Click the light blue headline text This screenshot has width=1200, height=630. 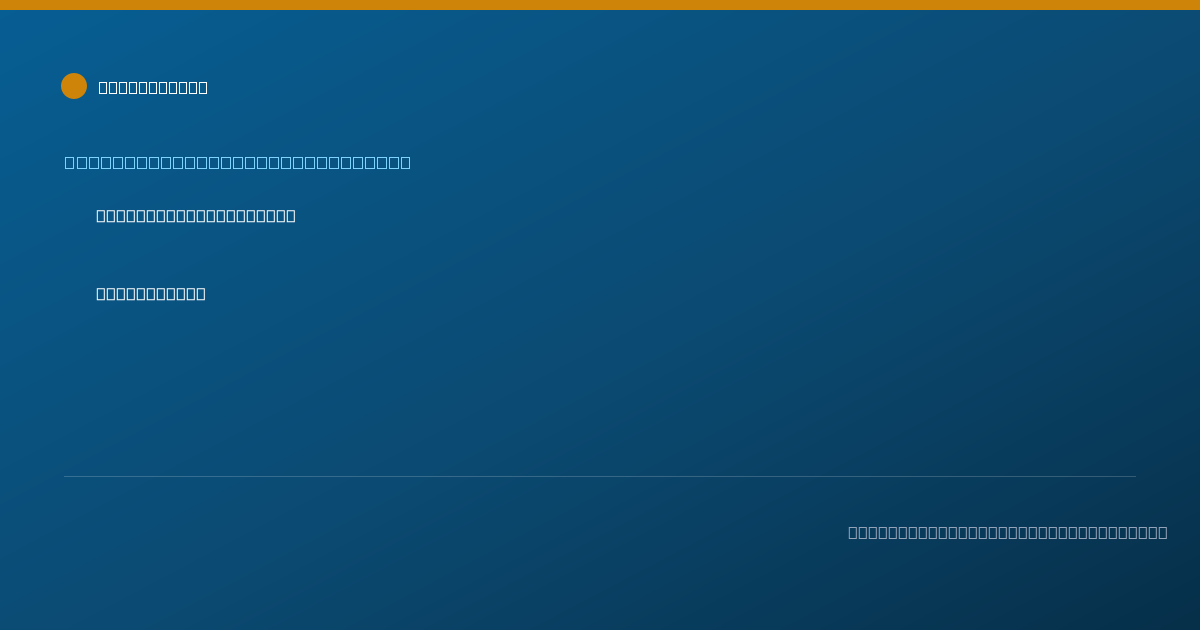pyautogui.click(x=237, y=162)
